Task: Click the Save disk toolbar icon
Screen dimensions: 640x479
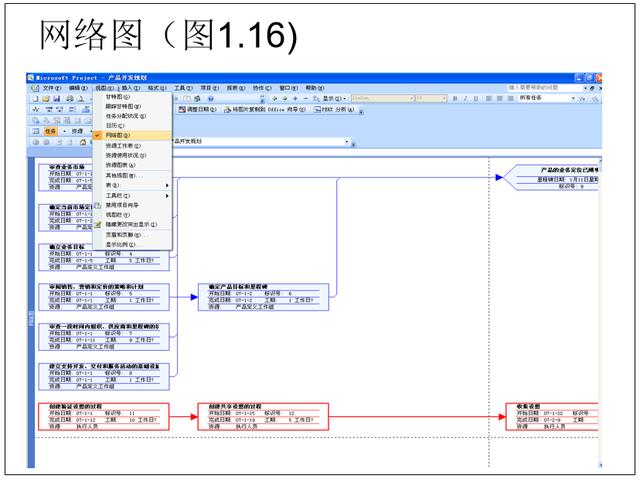Action: coord(57,99)
